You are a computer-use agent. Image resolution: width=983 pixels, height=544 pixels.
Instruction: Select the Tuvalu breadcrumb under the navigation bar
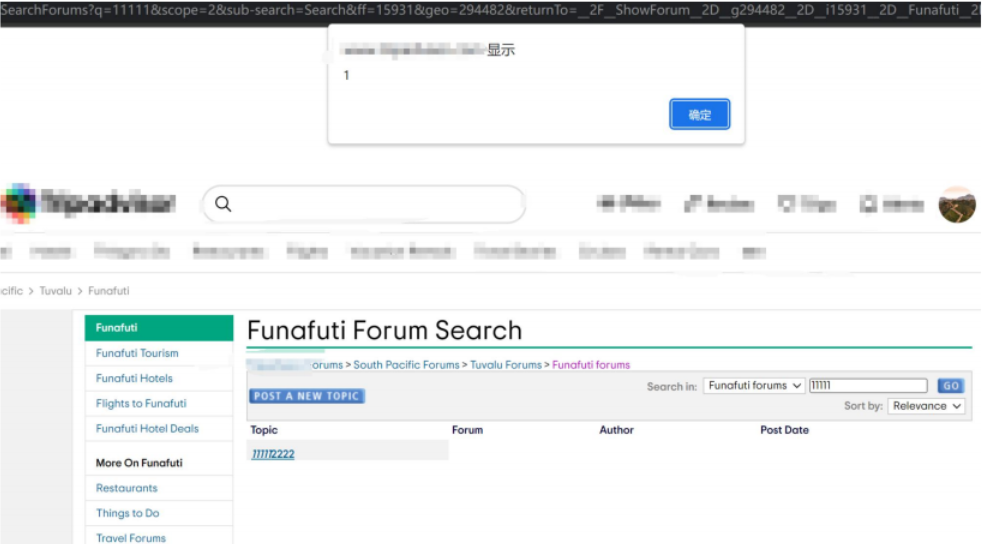pos(55,291)
